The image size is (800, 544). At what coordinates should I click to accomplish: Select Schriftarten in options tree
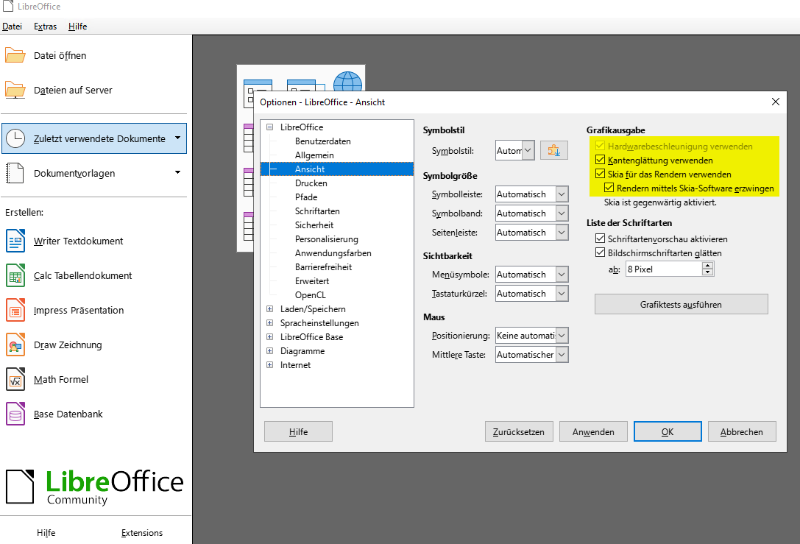coord(317,211)
